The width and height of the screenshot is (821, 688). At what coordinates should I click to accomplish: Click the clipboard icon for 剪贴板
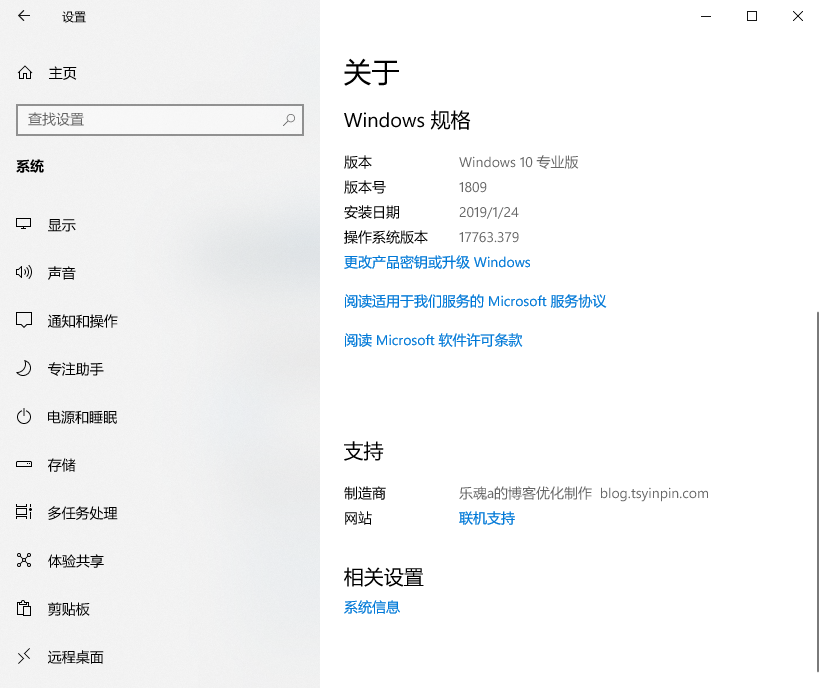pos(24,608)
